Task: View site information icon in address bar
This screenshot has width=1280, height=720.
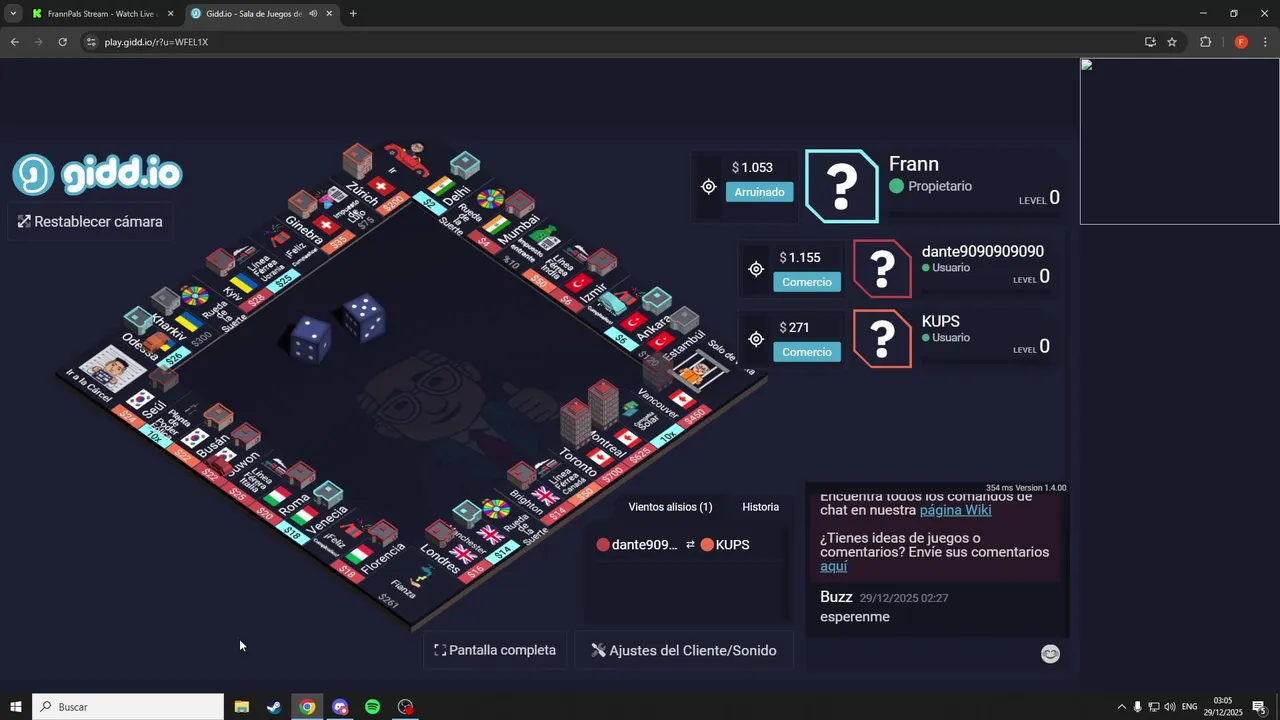Action: click(x=91, y=42)
